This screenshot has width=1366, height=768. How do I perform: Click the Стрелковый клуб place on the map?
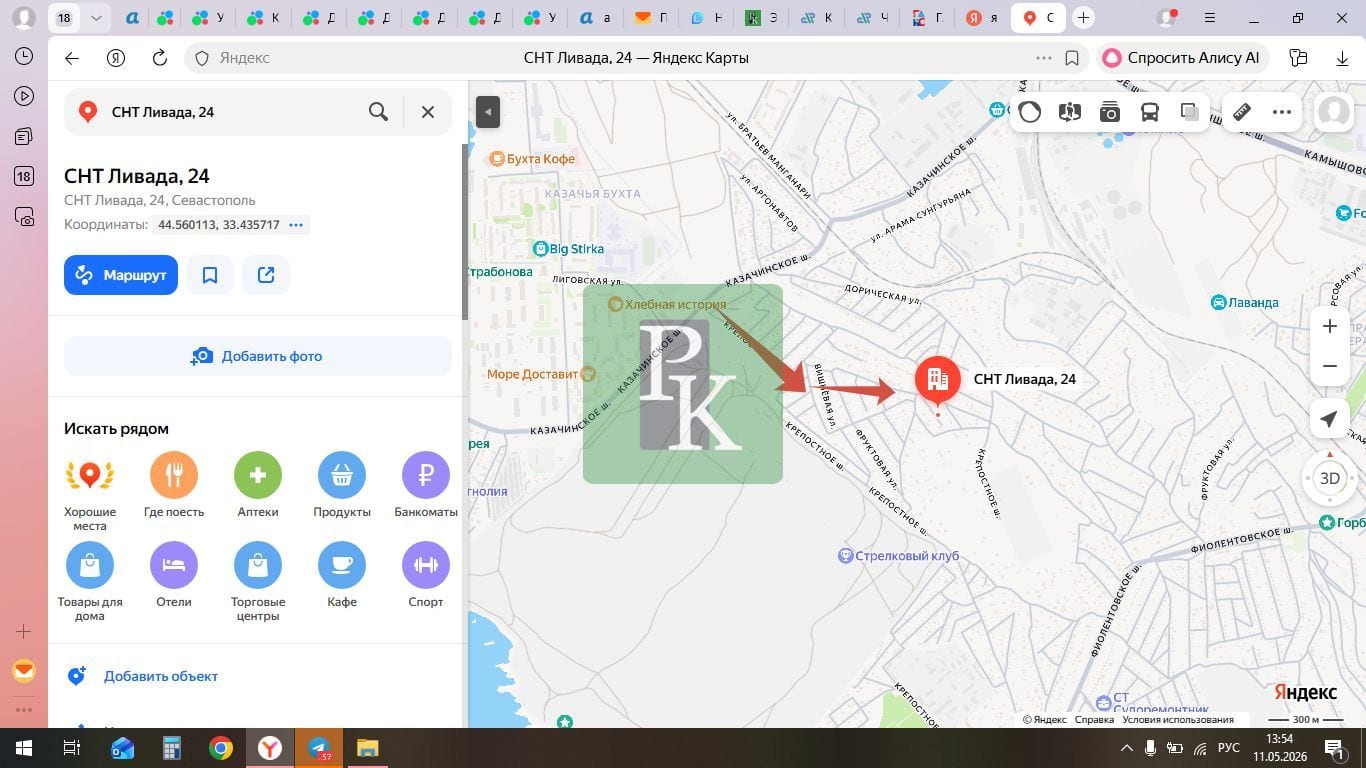[x=898, y=556]
